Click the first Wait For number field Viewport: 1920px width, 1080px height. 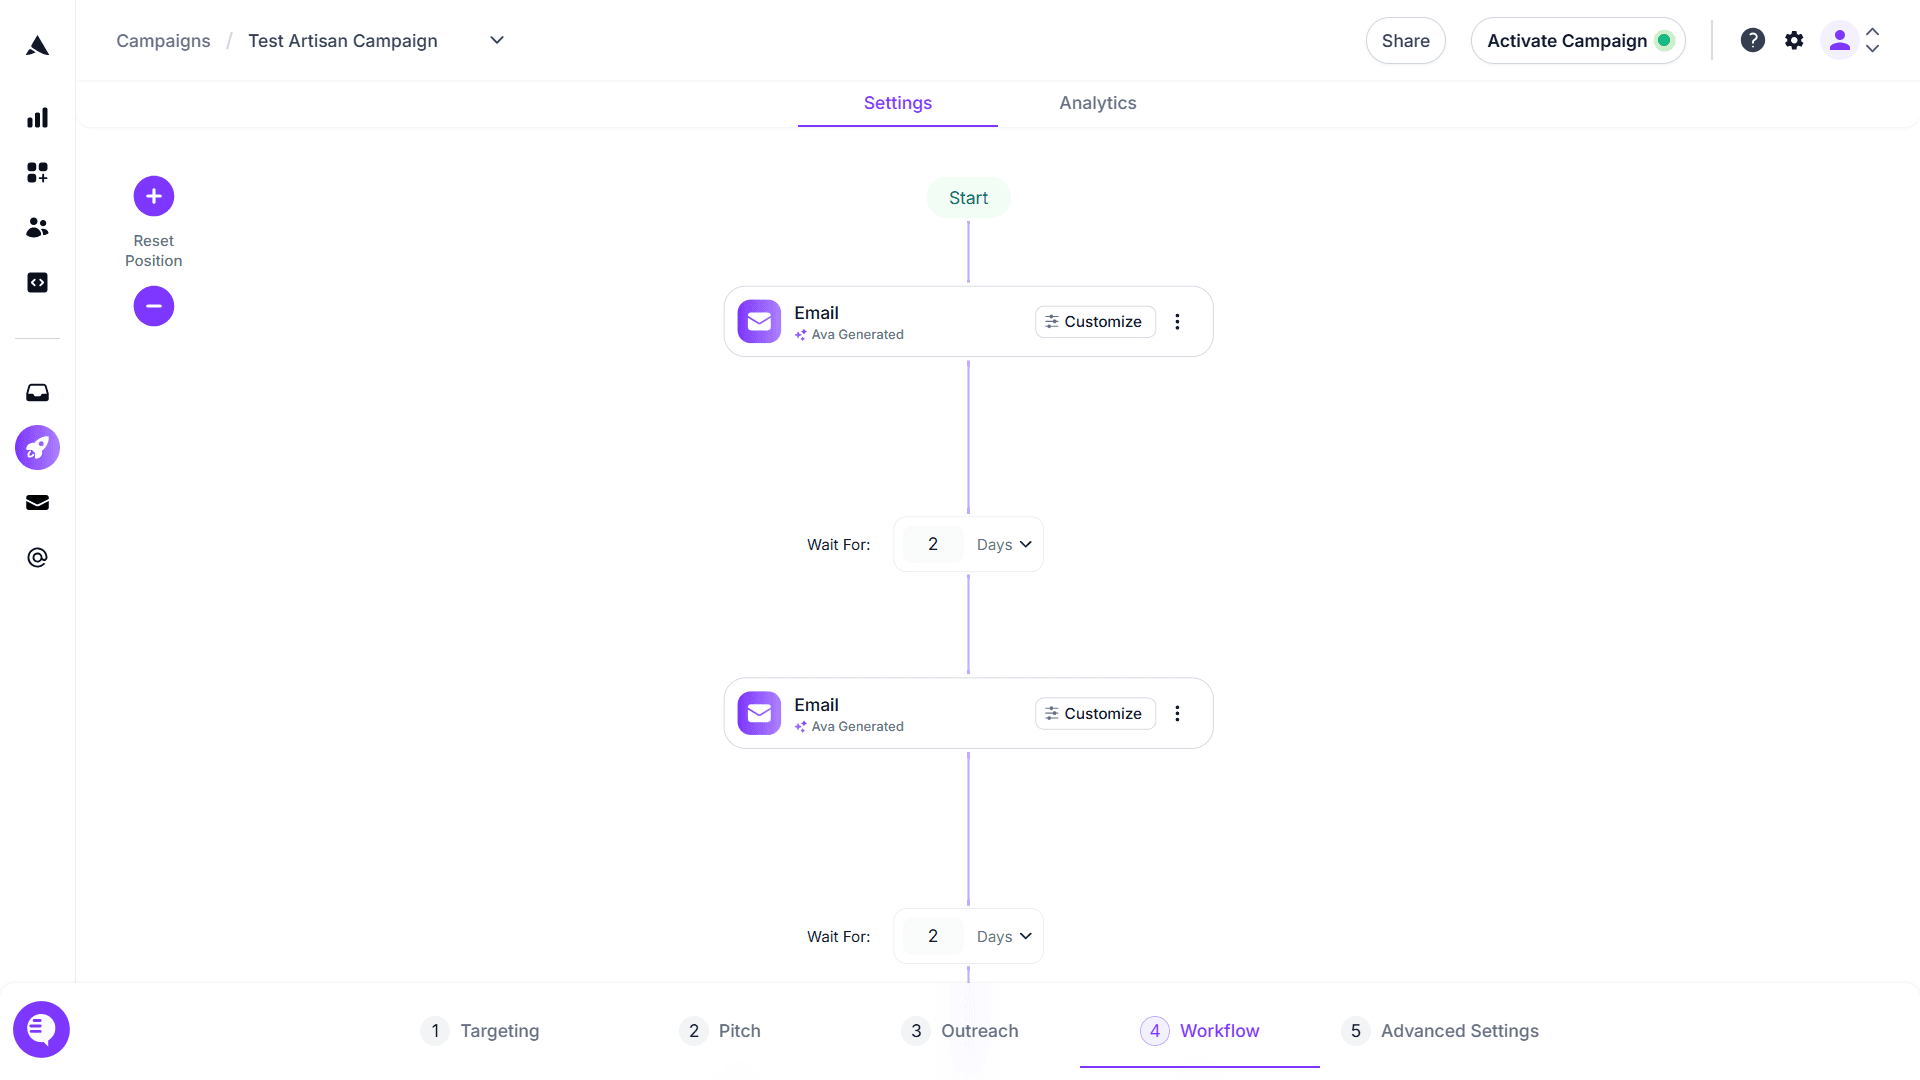click(x=932, y=545)
